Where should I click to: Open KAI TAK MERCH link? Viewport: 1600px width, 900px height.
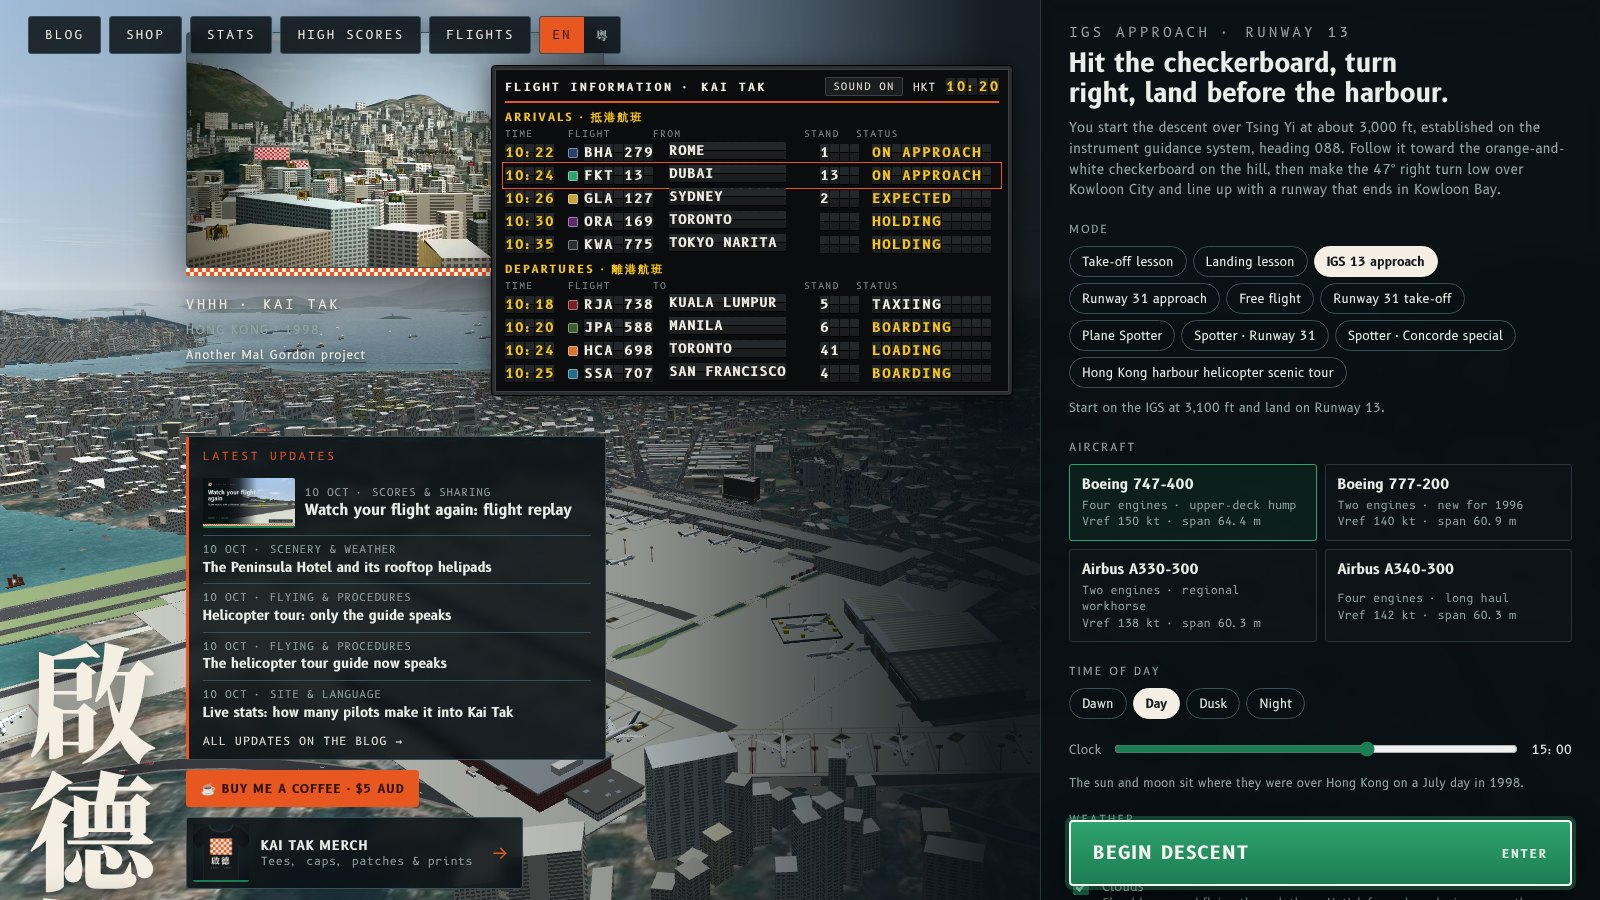coord(354,853)
